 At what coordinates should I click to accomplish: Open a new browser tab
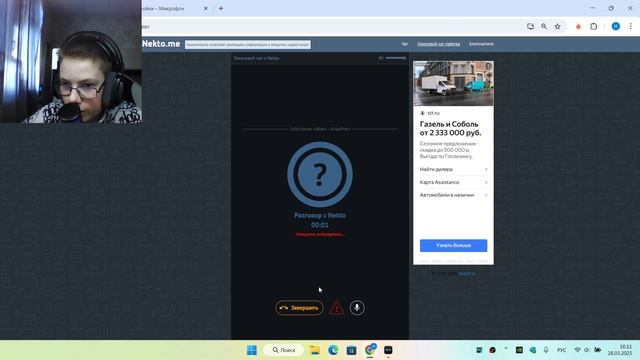pyautogui.click(x=221, y=8)
